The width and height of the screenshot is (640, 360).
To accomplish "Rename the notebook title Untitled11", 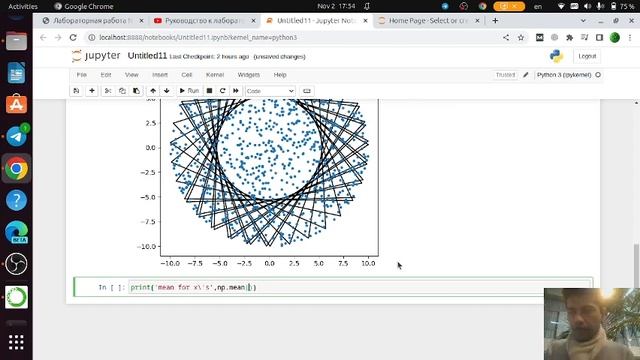I will click(x=147, y=56).
